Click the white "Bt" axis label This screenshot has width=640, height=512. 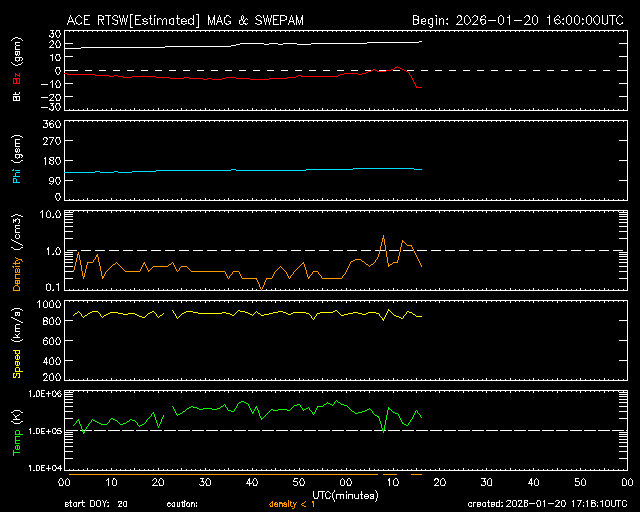click(17, 96)
